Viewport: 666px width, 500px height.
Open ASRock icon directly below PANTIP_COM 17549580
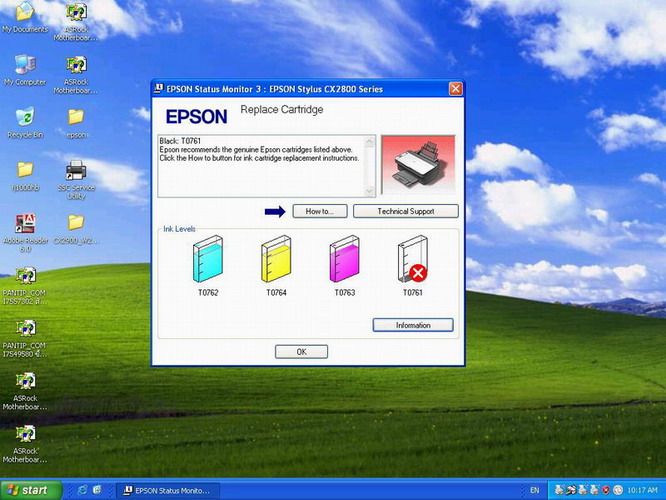(x=25, y=390)
